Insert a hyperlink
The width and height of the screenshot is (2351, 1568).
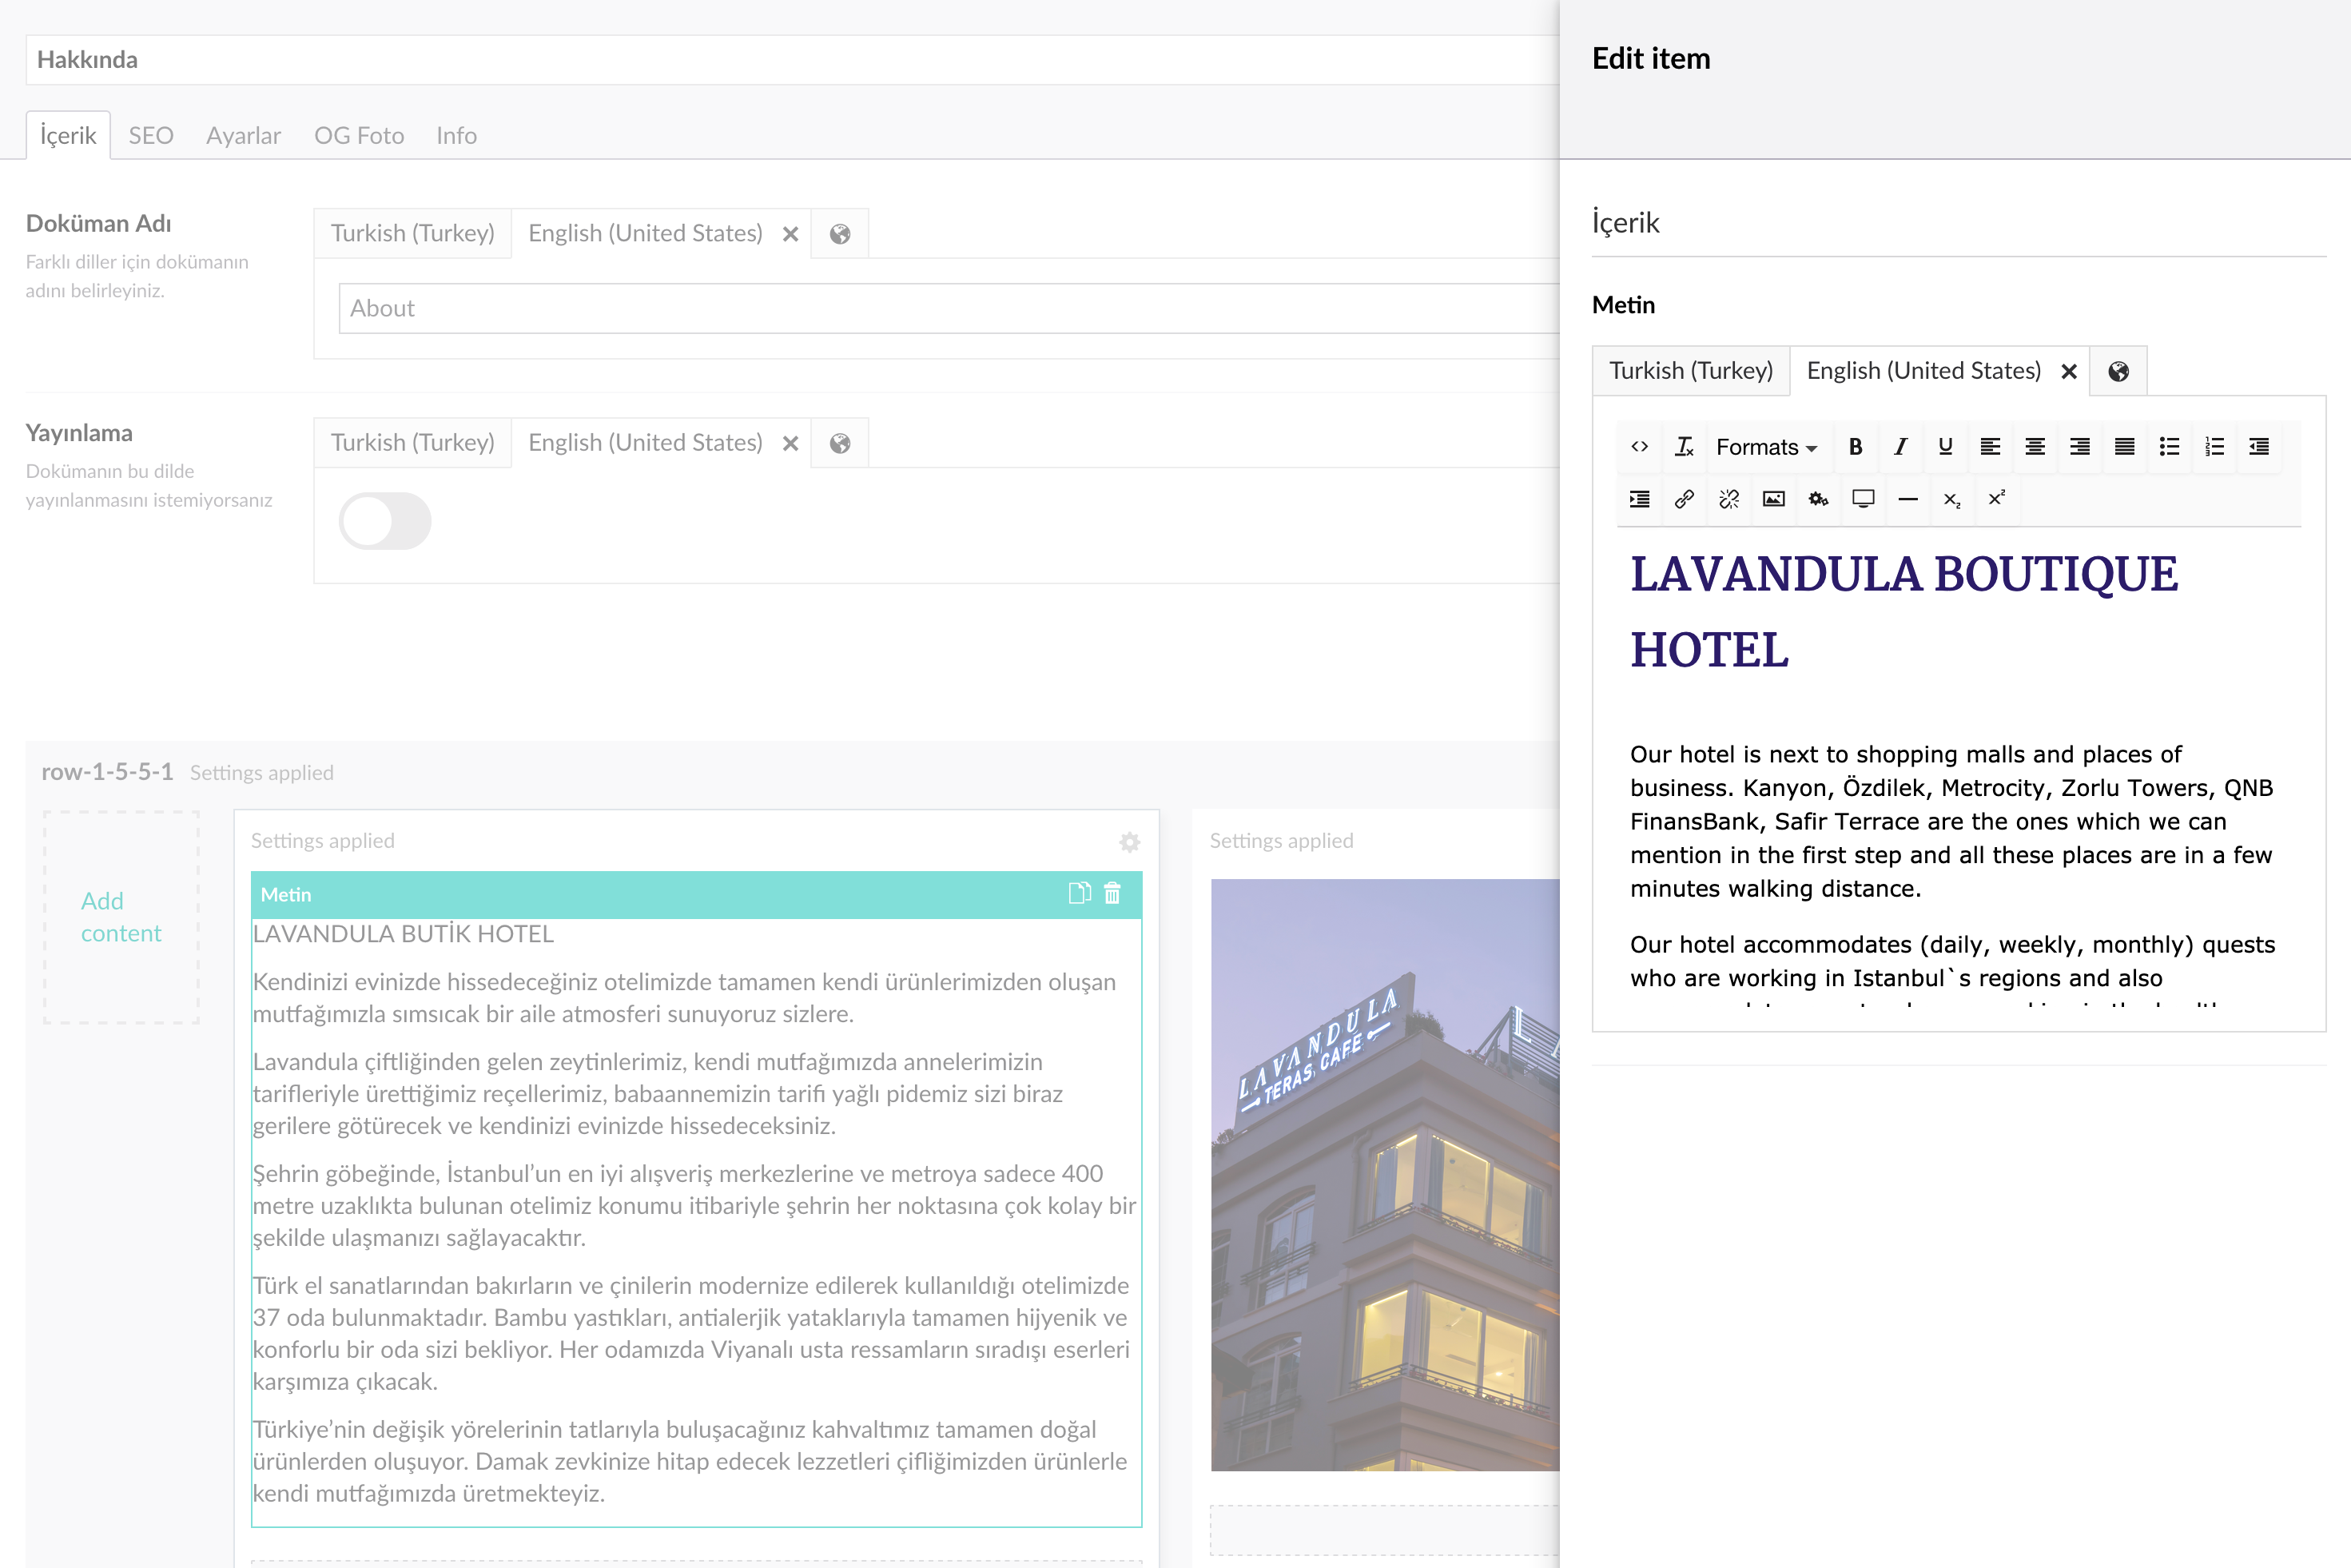[x=1684, y=499]
